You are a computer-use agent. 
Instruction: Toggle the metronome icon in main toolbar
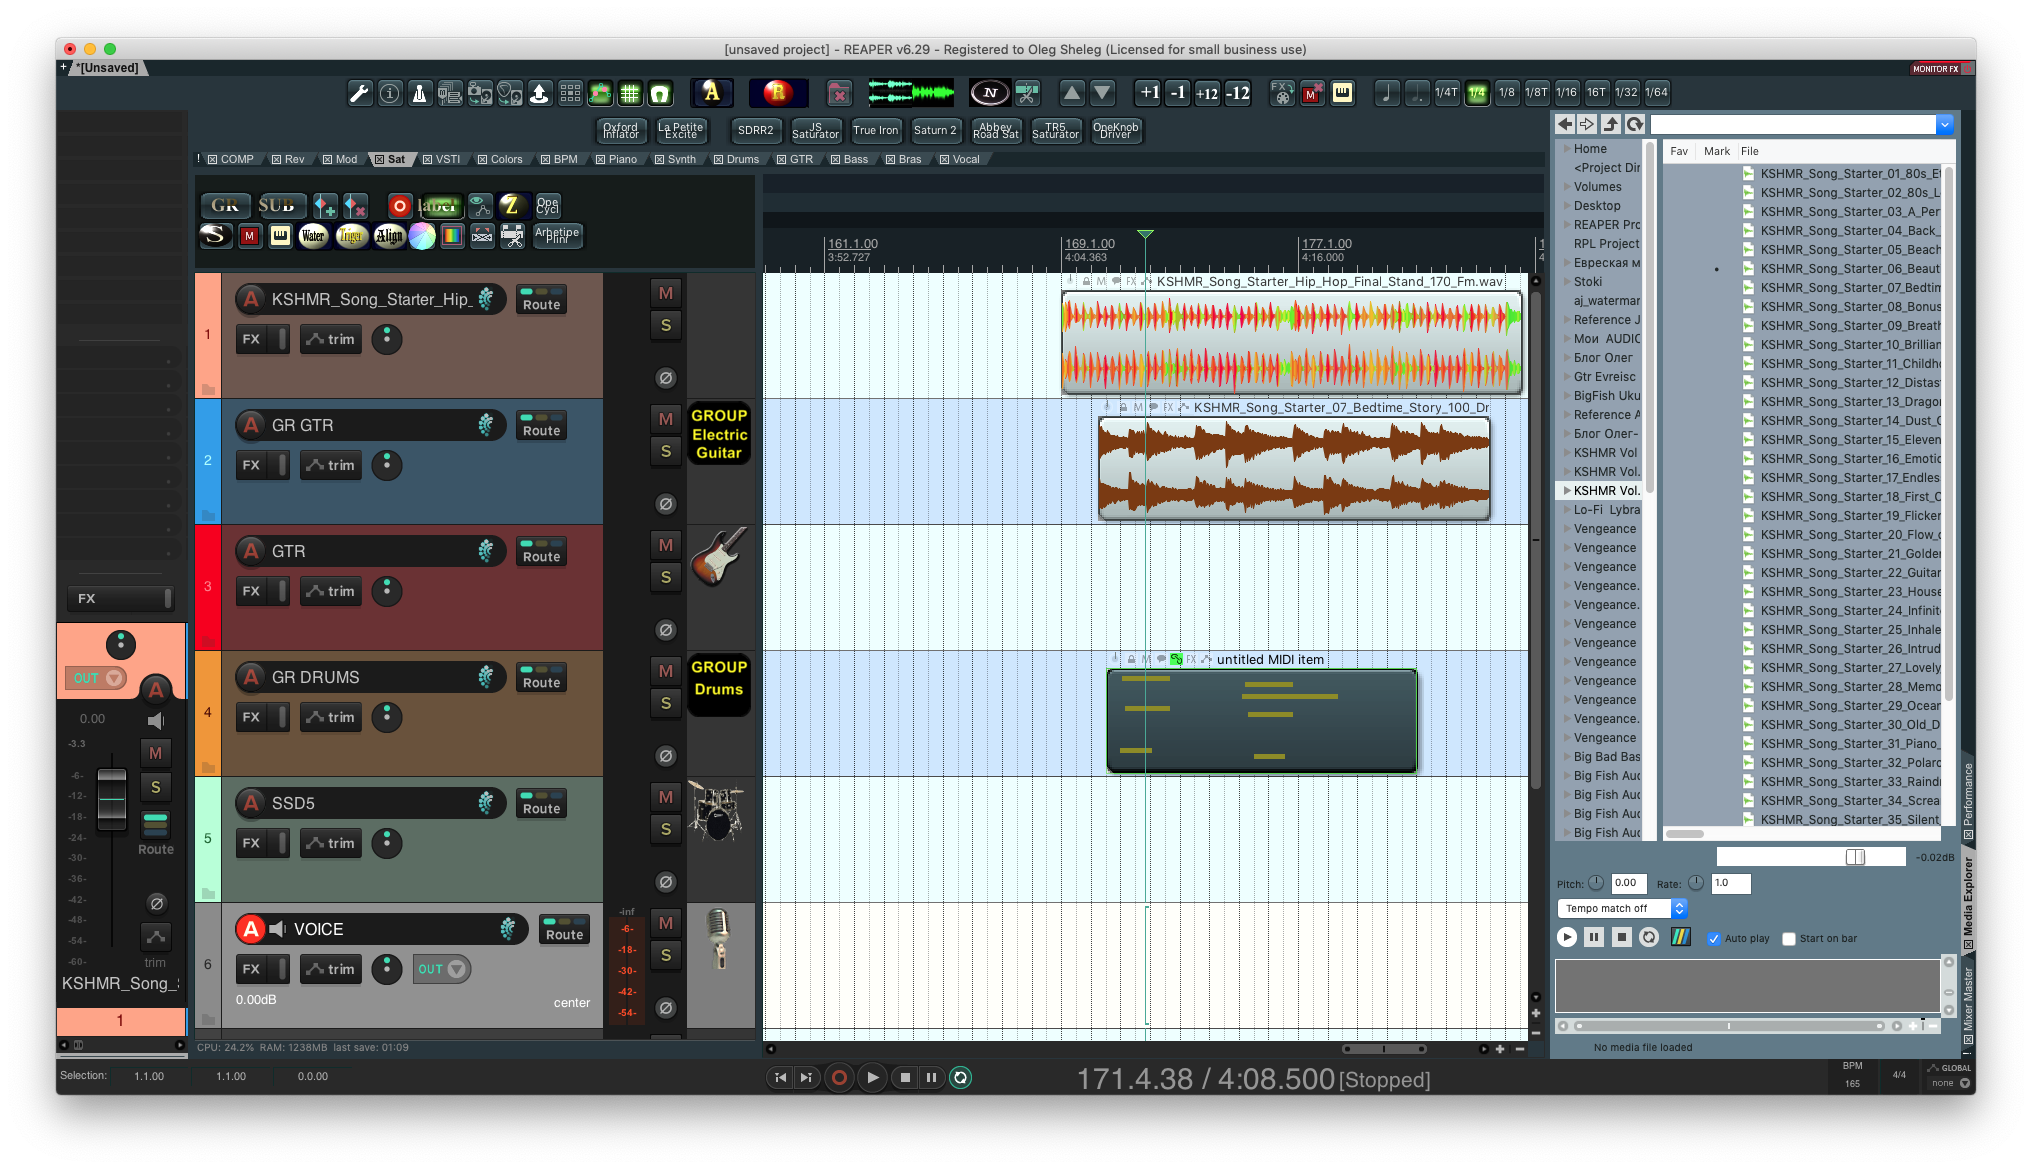tap(420, 94)
